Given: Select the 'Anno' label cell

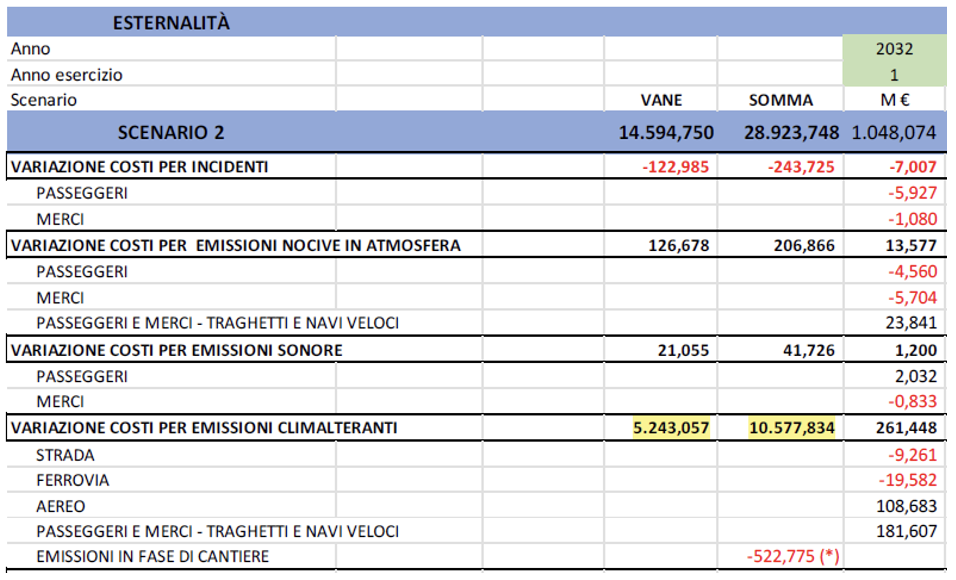Looking at the screenshot, I should click(30, 49).
